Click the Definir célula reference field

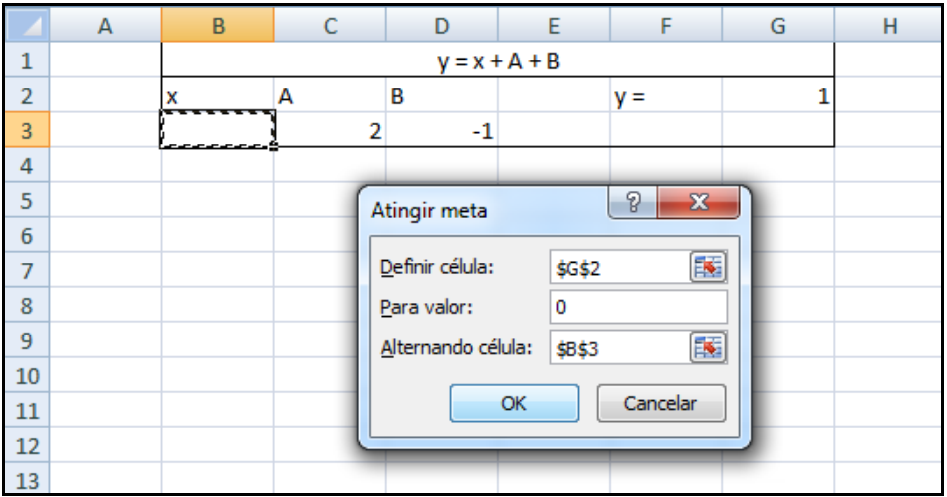tap(616, 267)
